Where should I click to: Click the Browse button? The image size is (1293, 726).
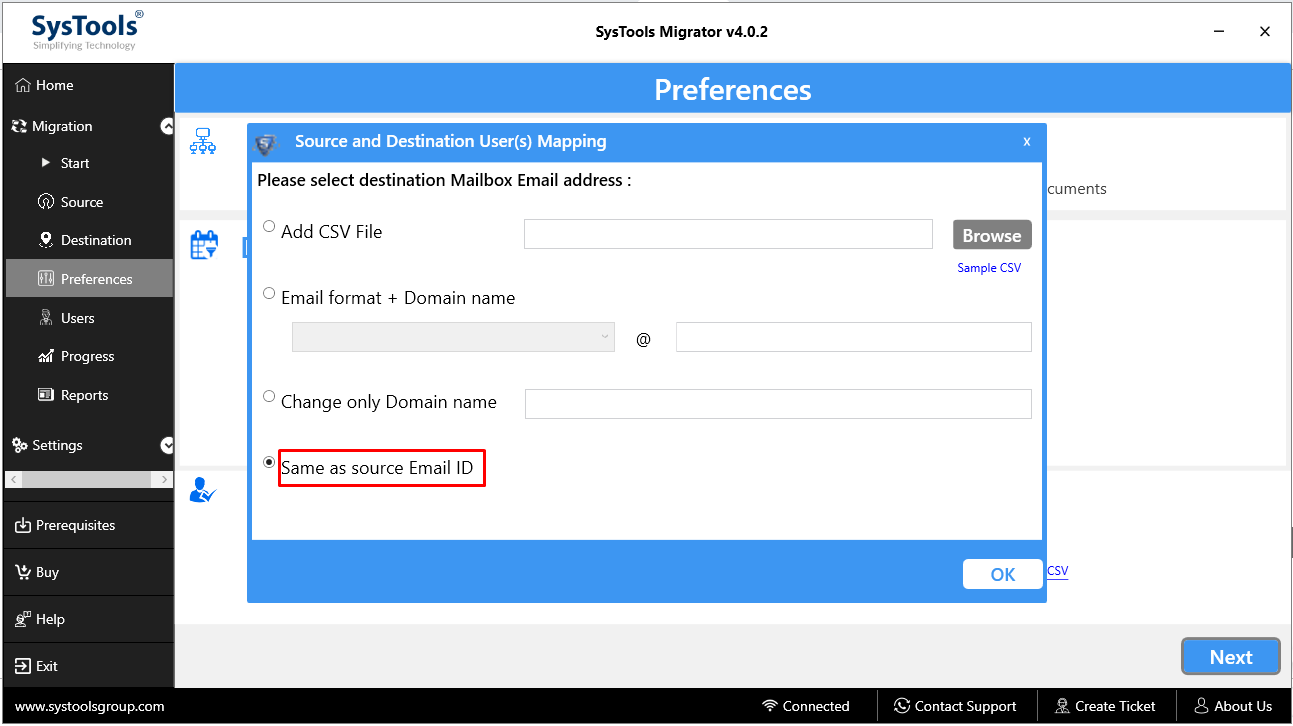992,235
